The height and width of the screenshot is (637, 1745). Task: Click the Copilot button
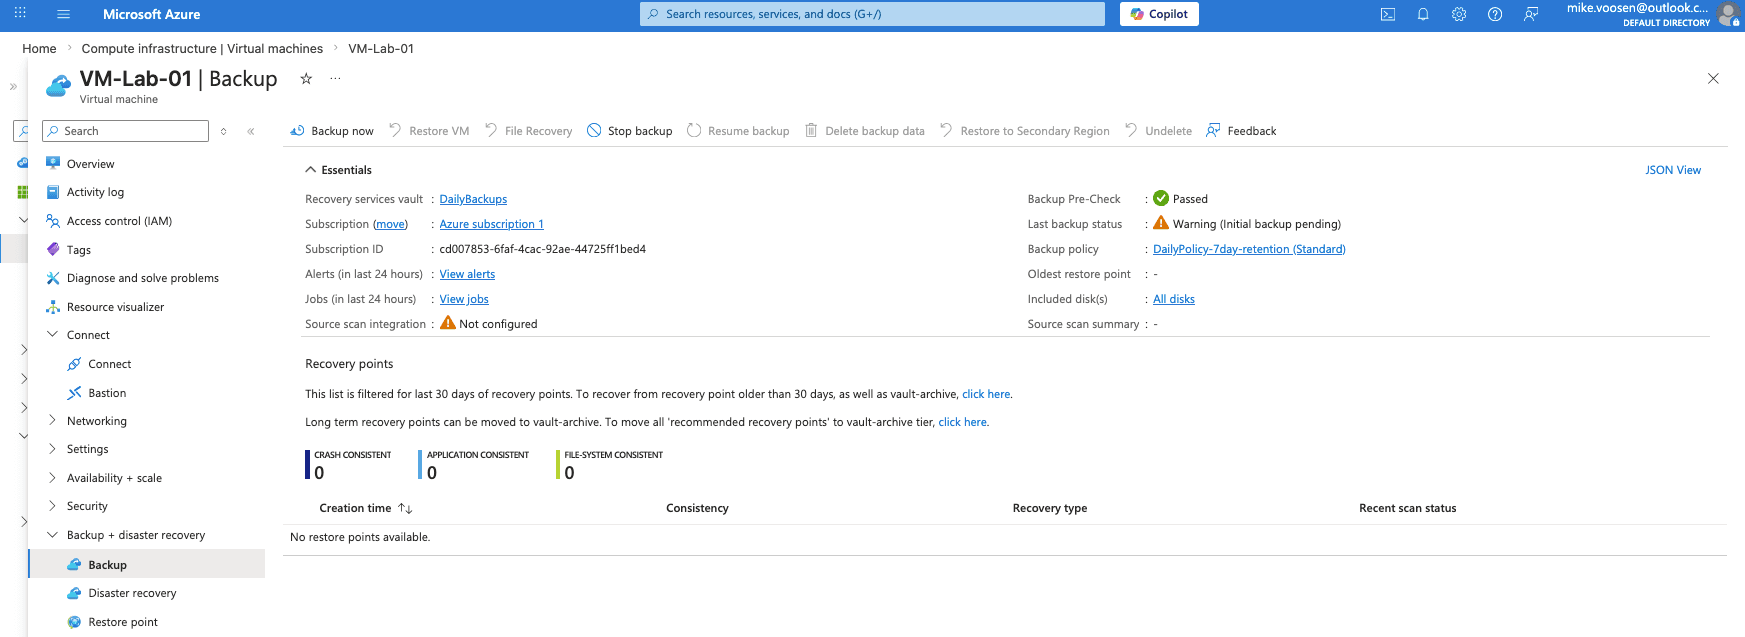tap(1159, 14)
